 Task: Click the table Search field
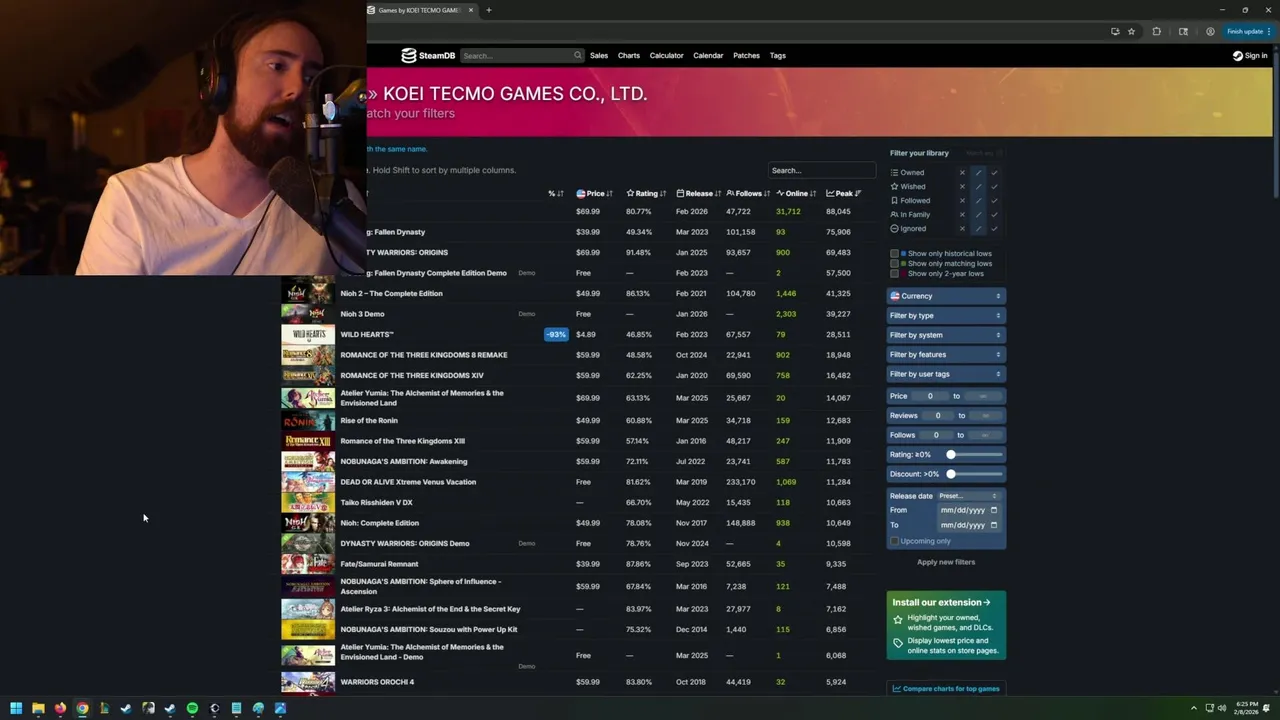822,170
